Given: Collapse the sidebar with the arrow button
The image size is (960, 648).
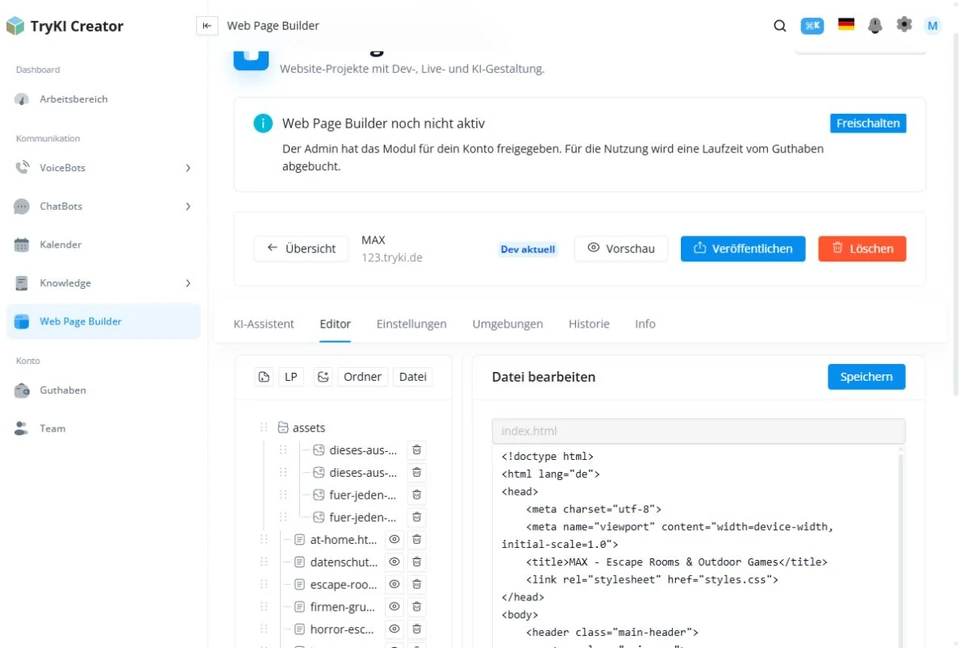Looking at the screenshot, I should [x=207, y=26].
